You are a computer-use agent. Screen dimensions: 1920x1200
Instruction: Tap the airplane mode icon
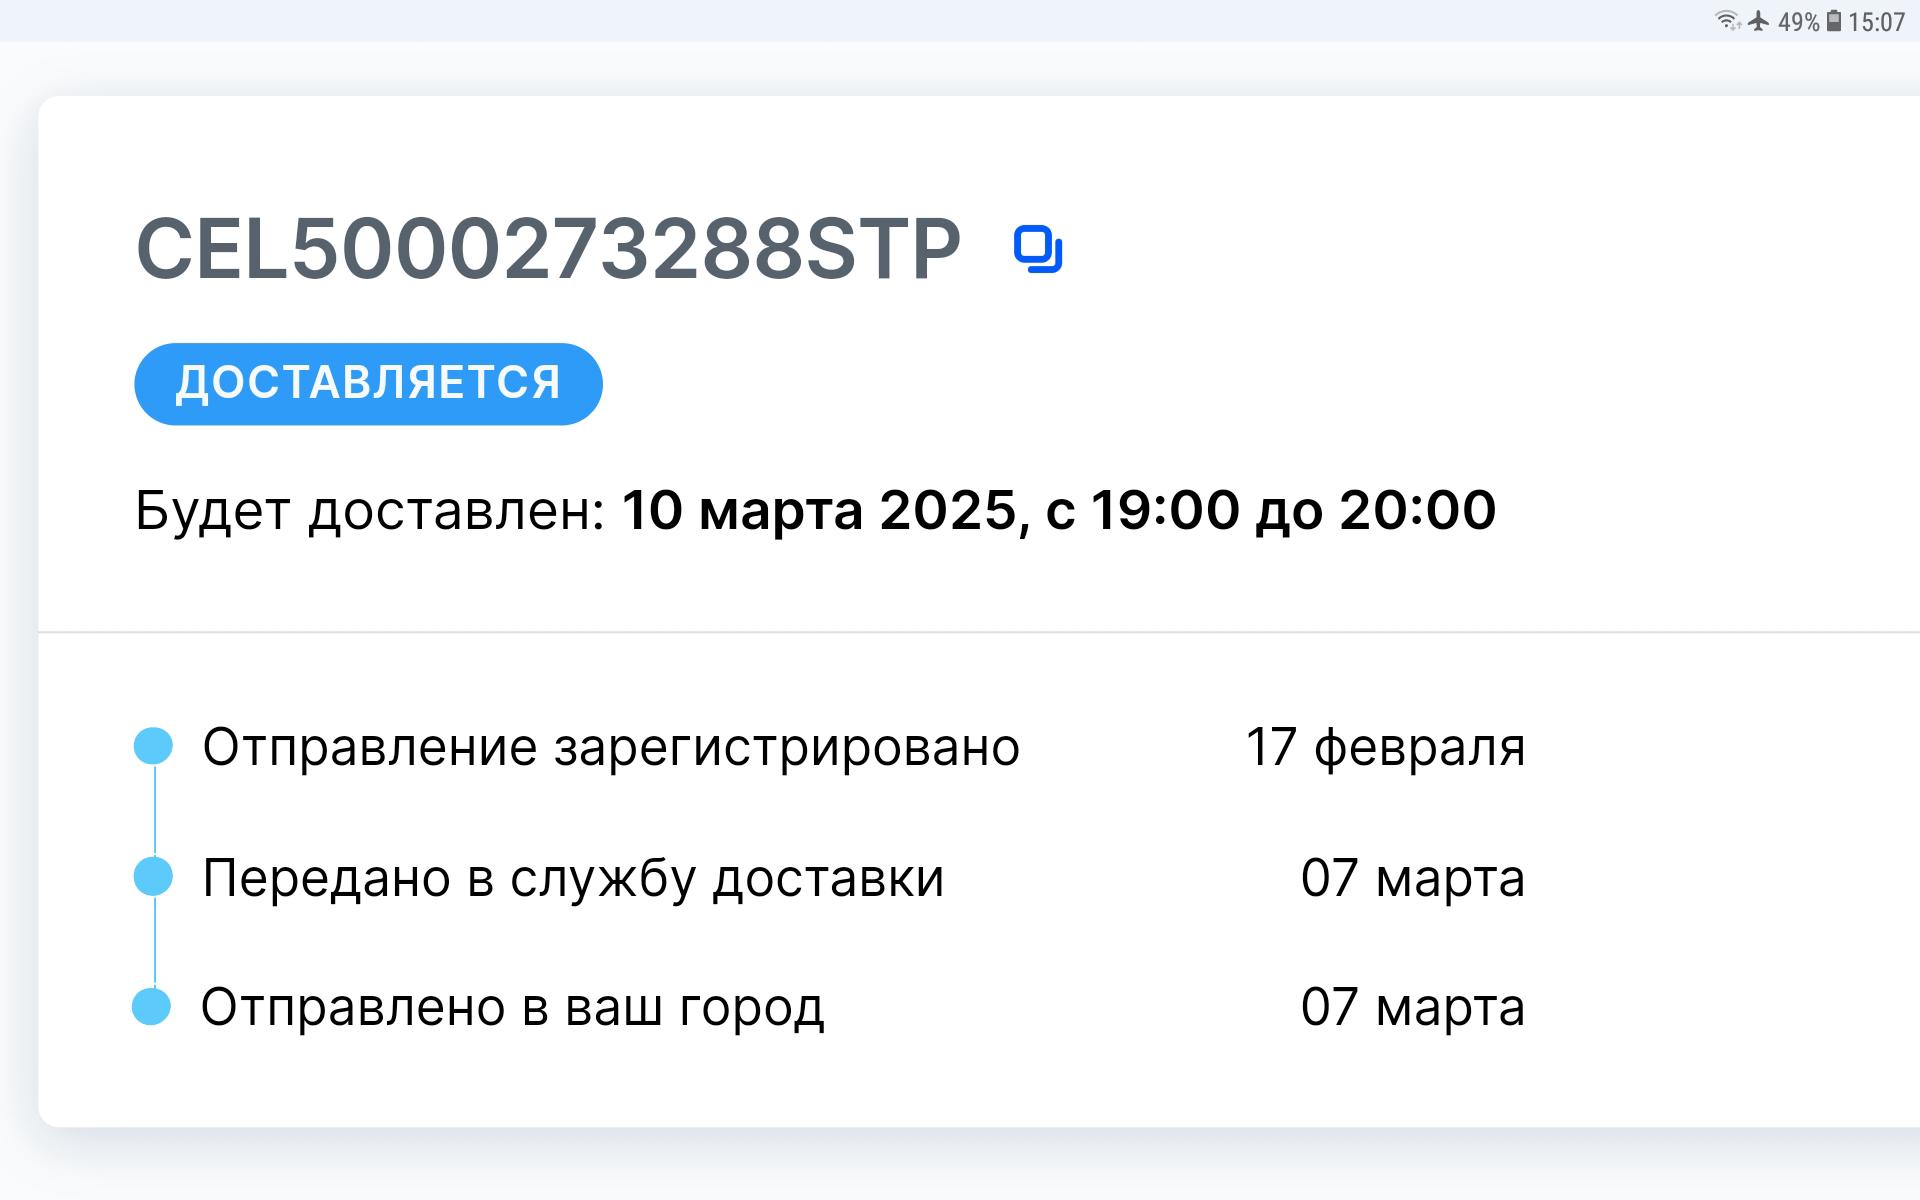1758,21
